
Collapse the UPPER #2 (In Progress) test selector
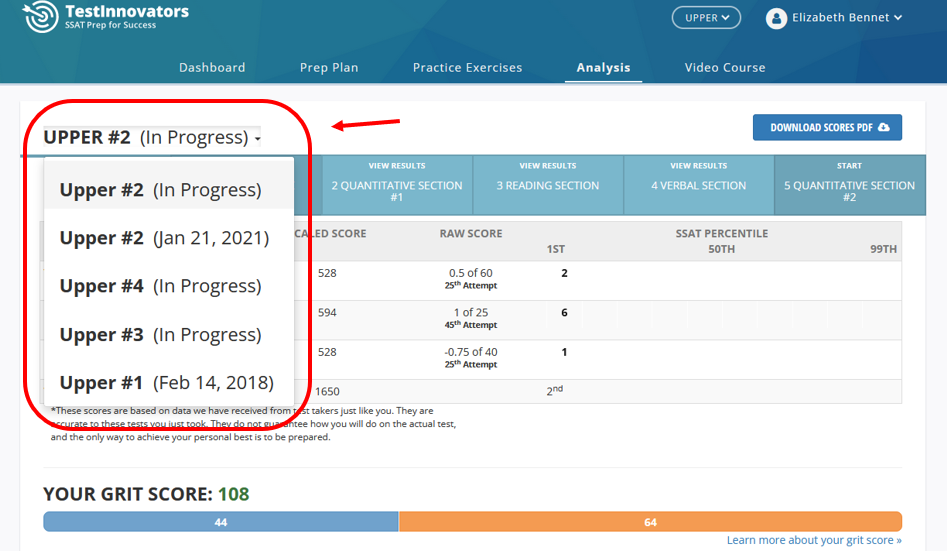[x=152, y=138]
